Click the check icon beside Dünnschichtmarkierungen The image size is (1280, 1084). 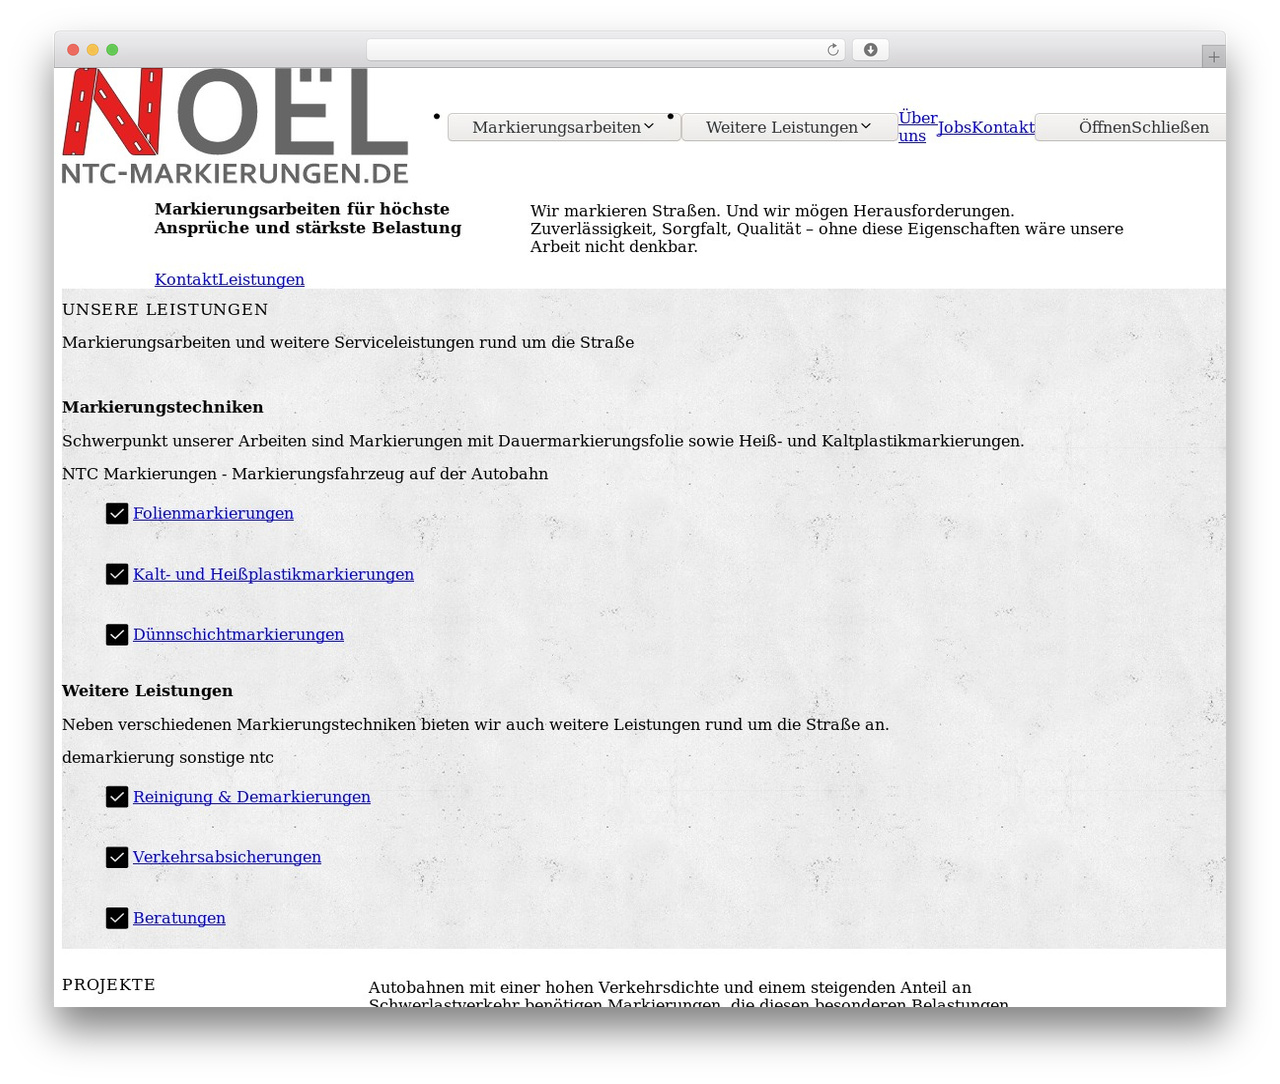click(x=117, y=635)
